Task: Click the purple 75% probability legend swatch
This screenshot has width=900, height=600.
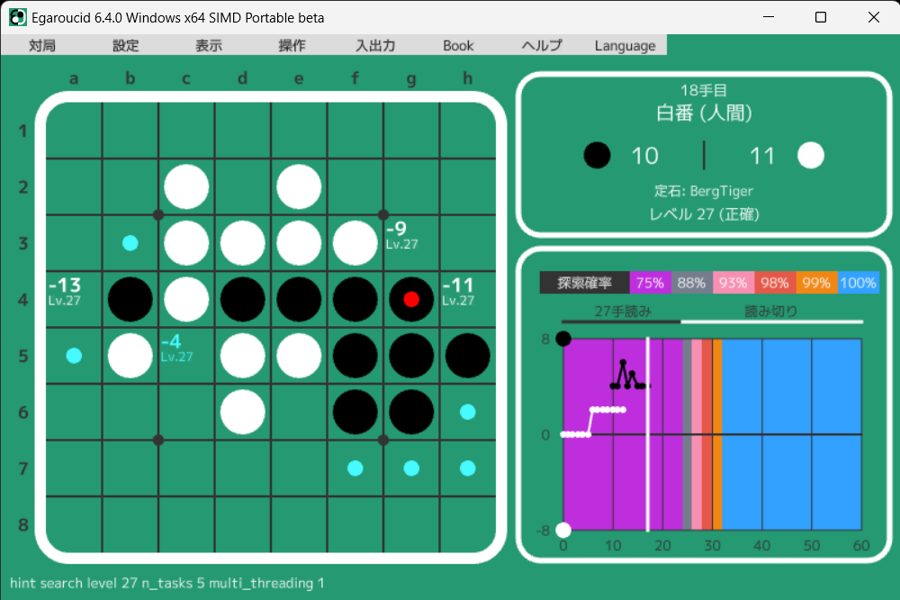Action: pos(650,283)
